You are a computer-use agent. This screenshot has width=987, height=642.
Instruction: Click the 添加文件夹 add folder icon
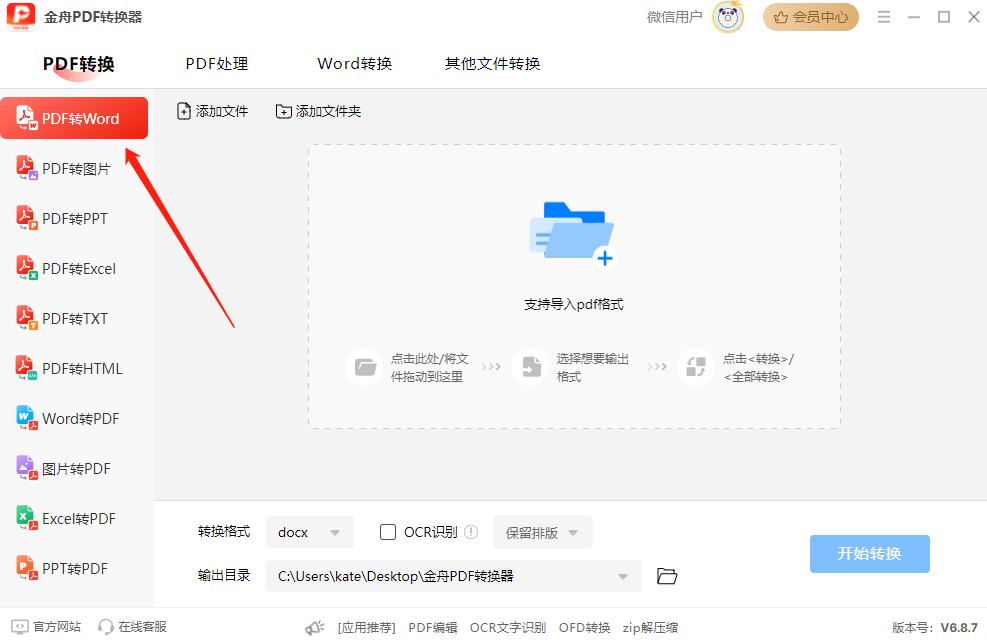click(x=284, y=111)
